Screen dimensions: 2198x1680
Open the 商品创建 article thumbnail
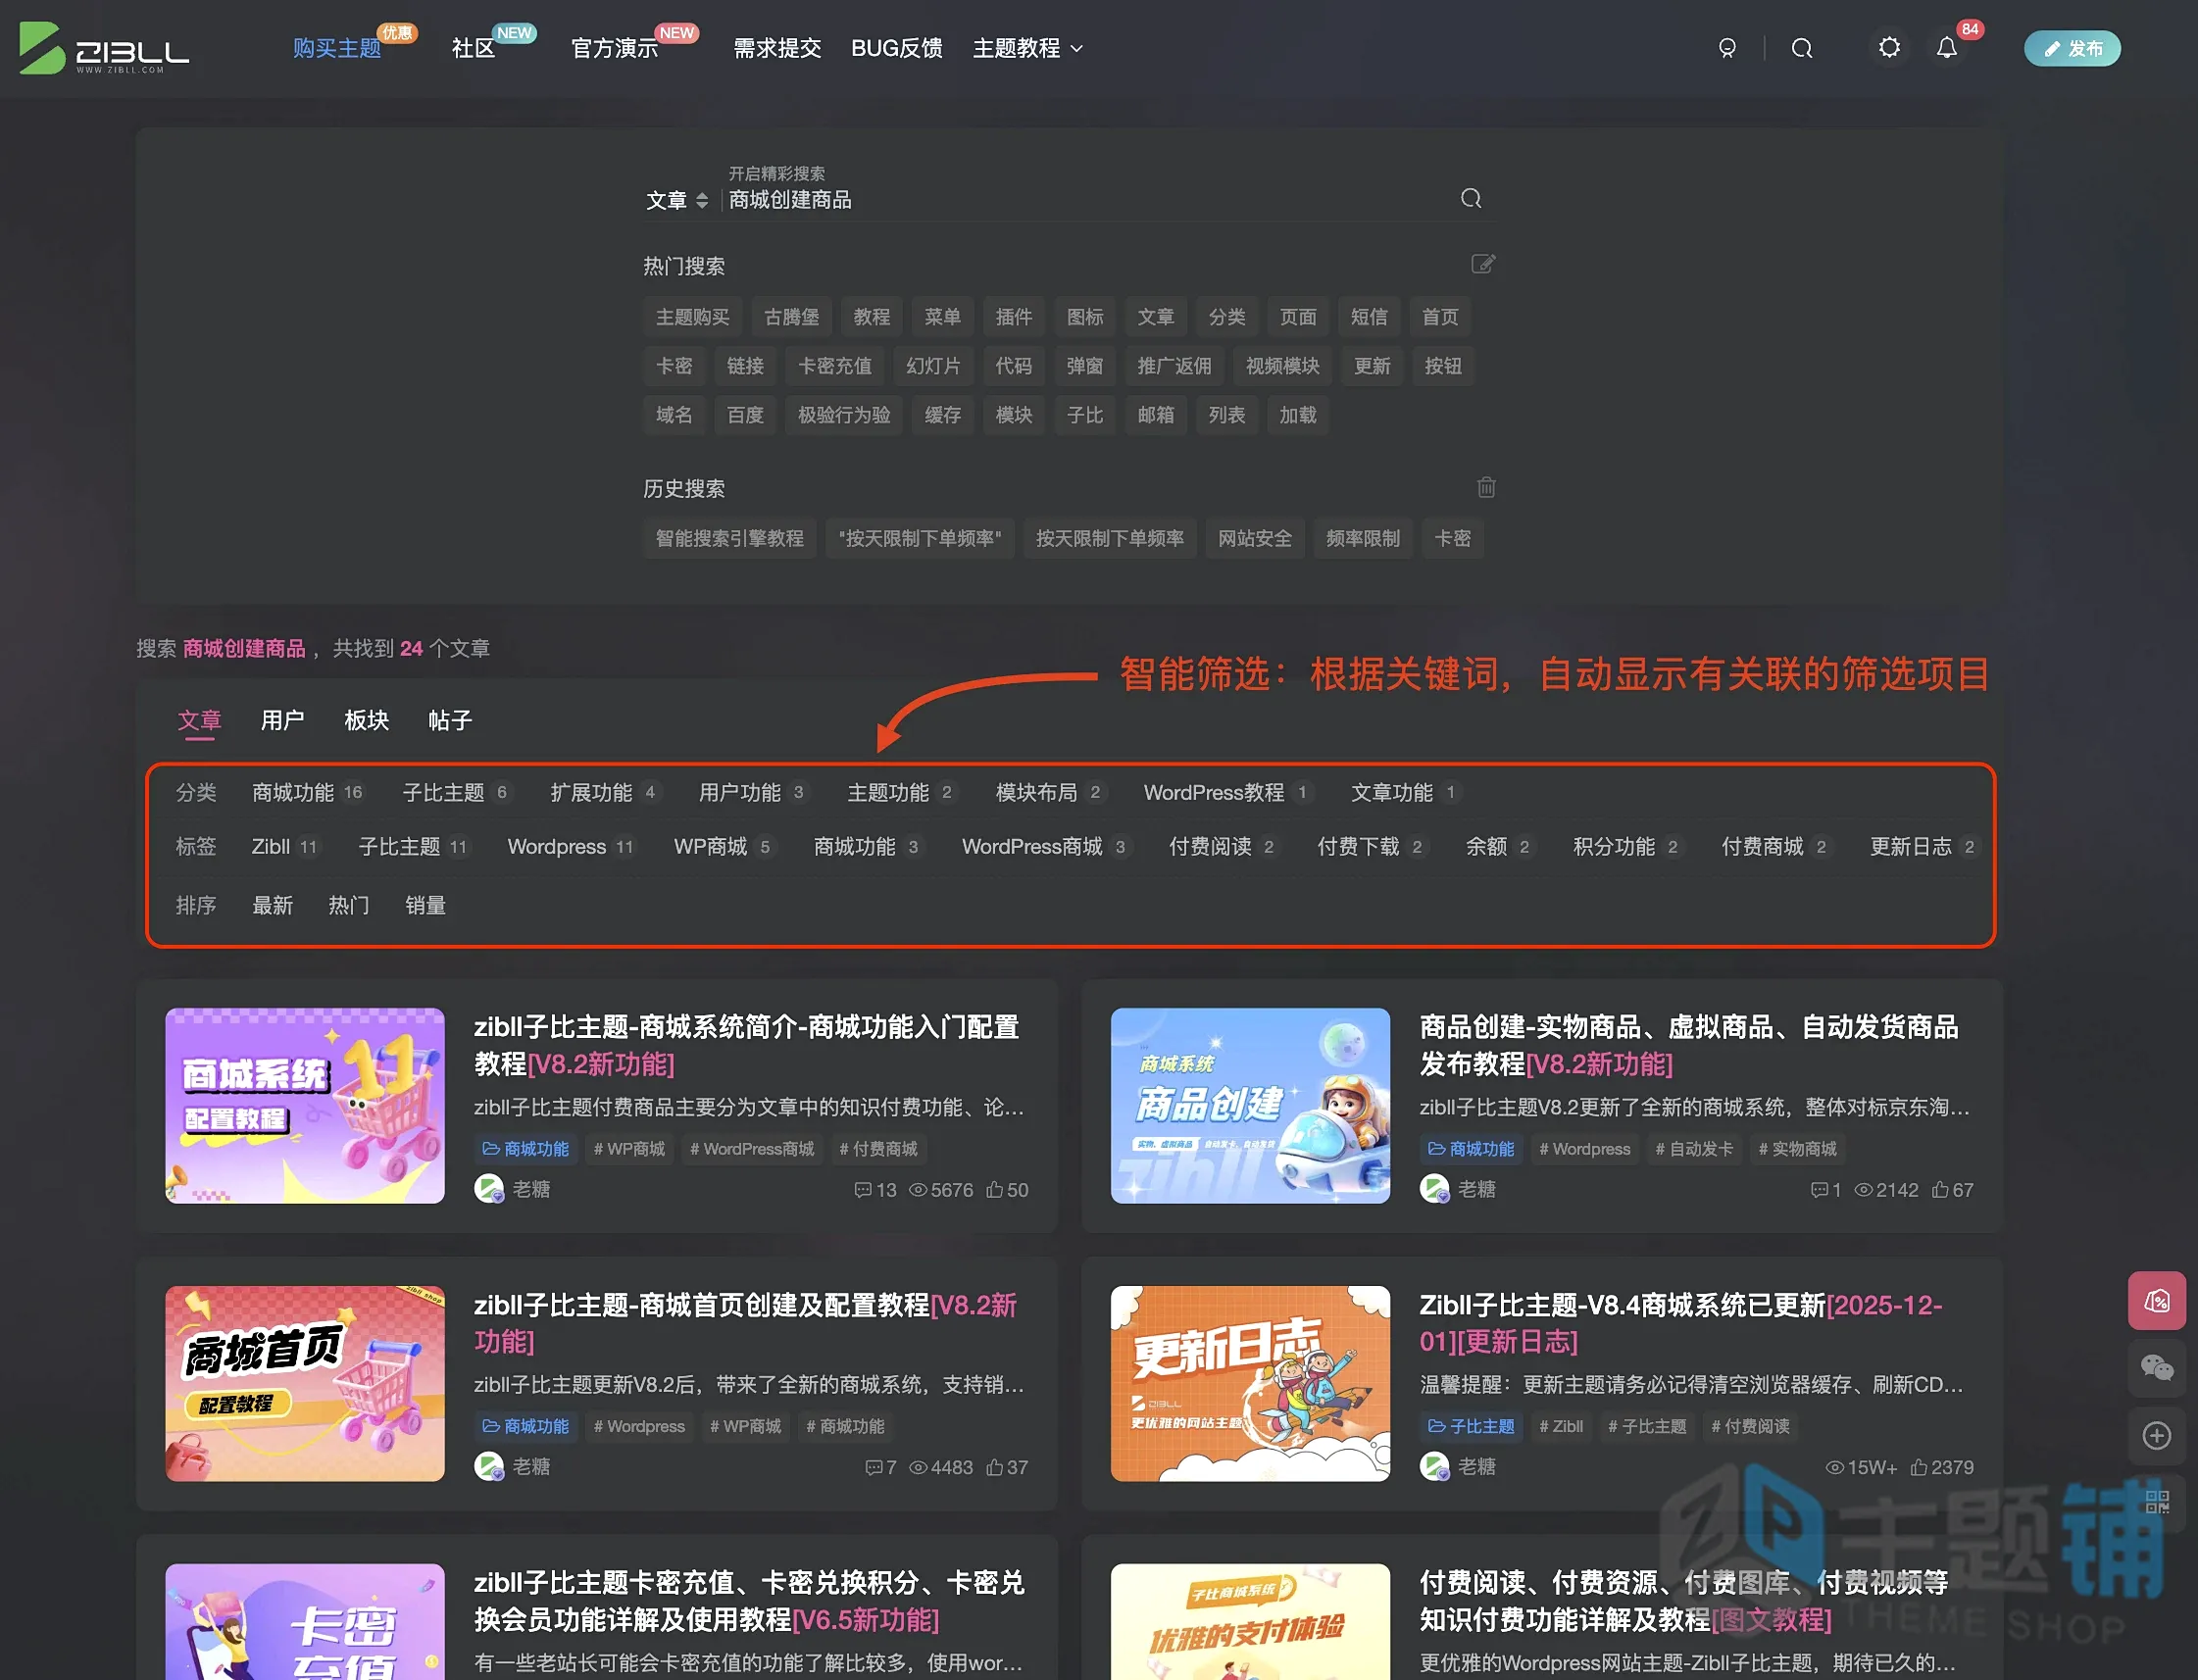[1250, 1106]
